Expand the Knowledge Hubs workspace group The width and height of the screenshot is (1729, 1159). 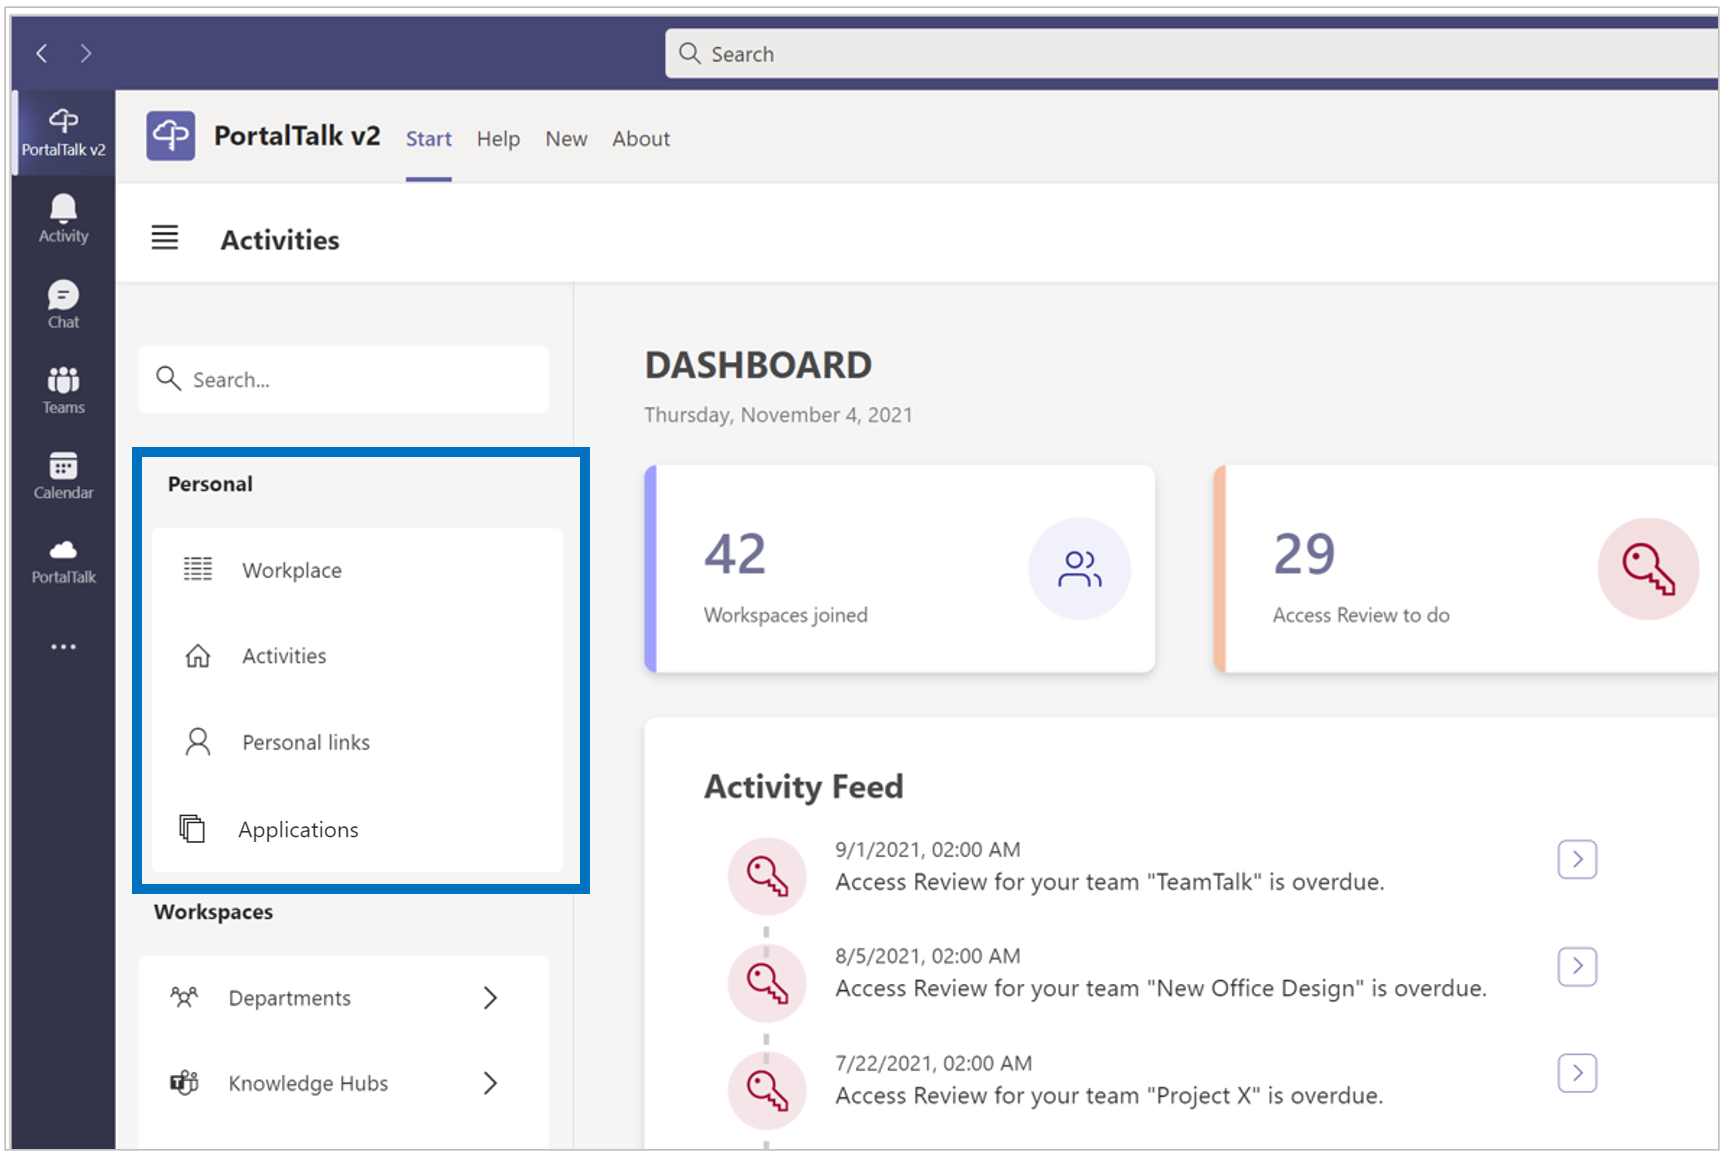(x=490, y=1083)
